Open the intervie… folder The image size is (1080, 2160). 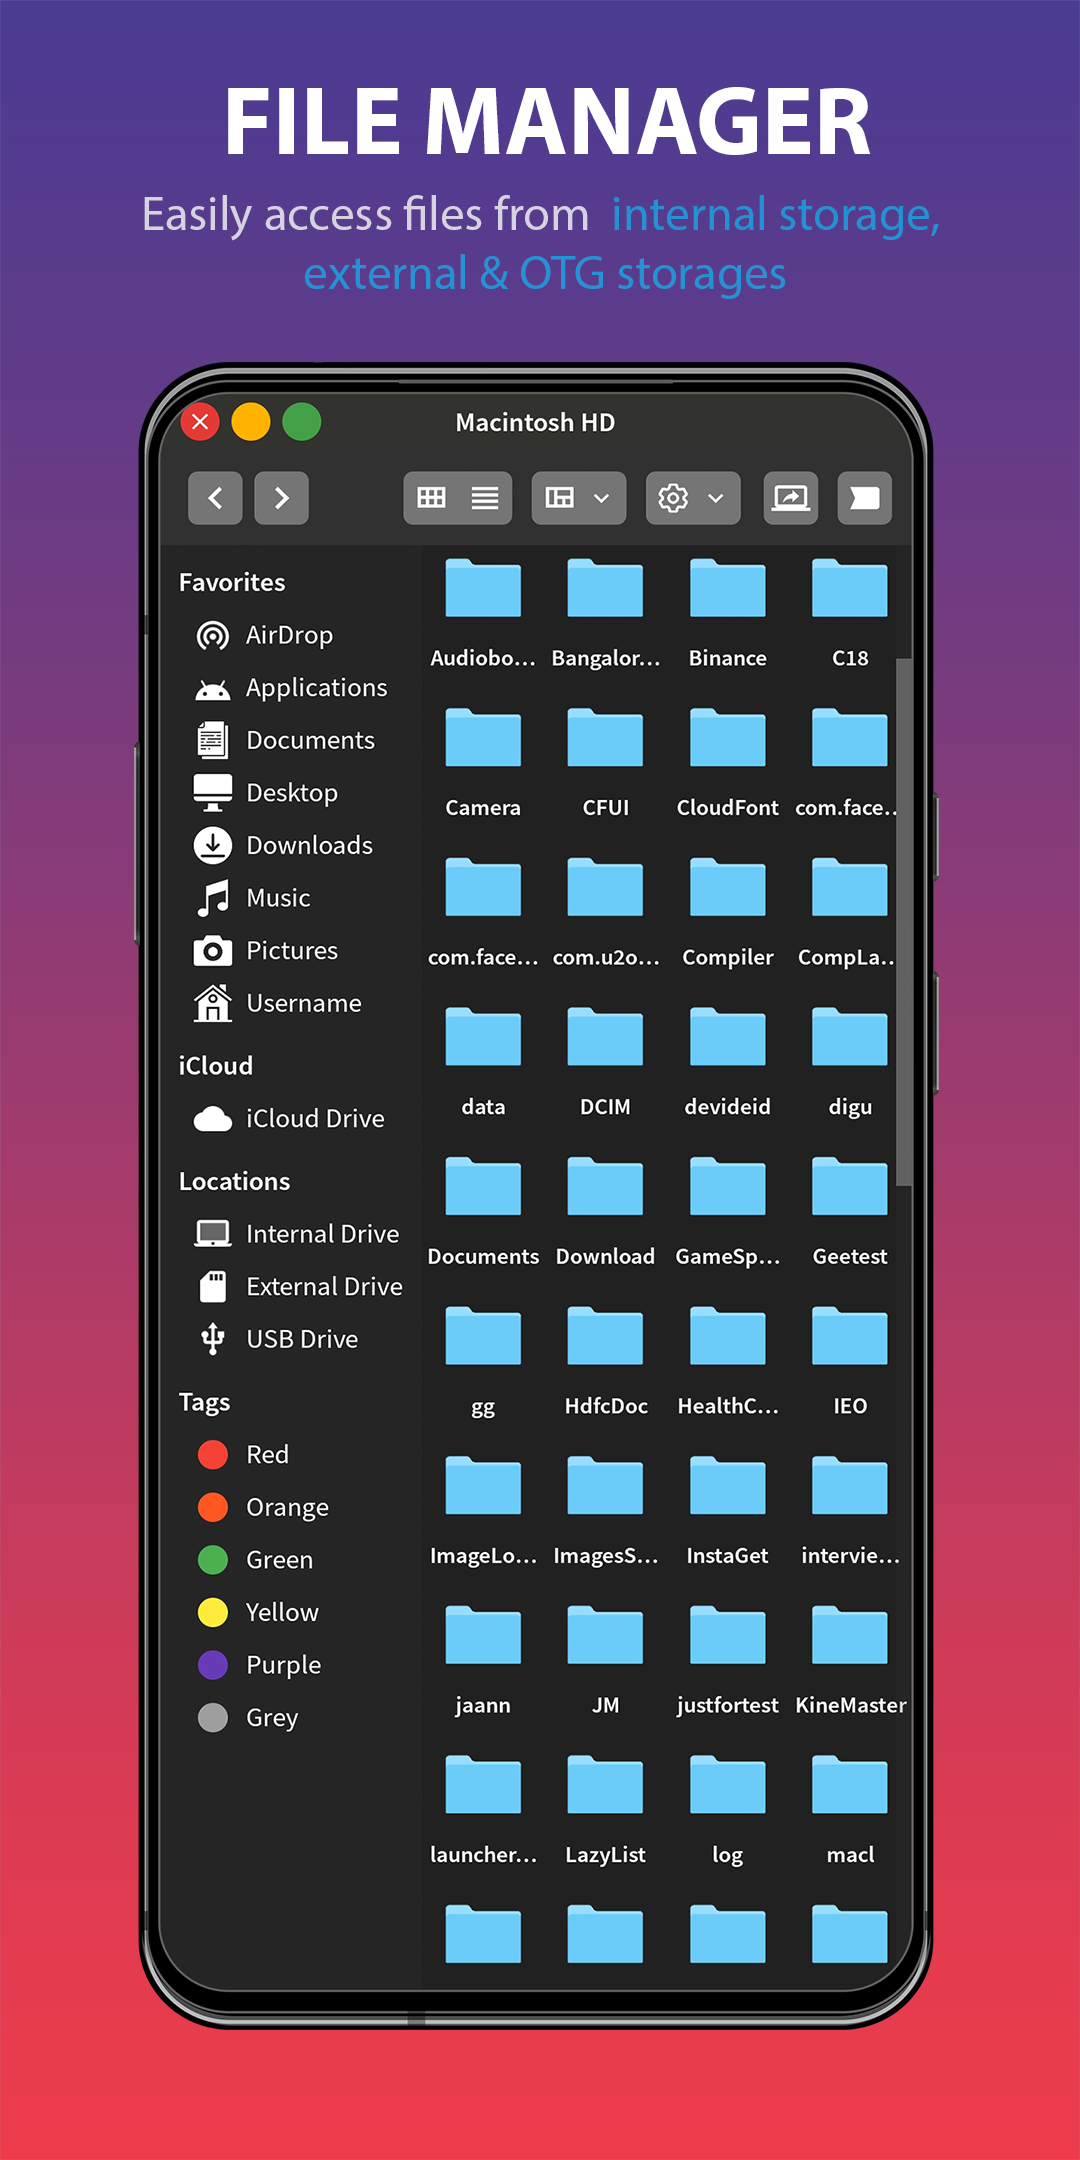coord(850,1510)
